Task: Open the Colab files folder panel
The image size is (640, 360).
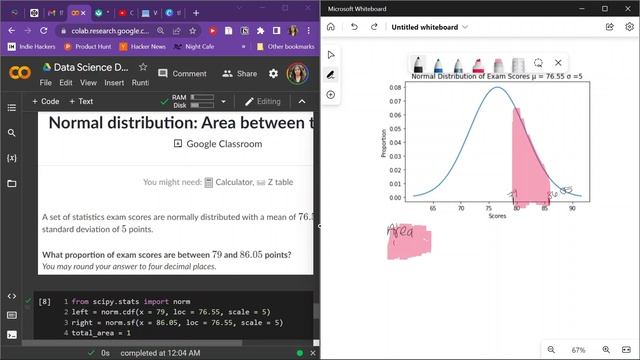Action: pyautogui.click(x=12, y=183)
